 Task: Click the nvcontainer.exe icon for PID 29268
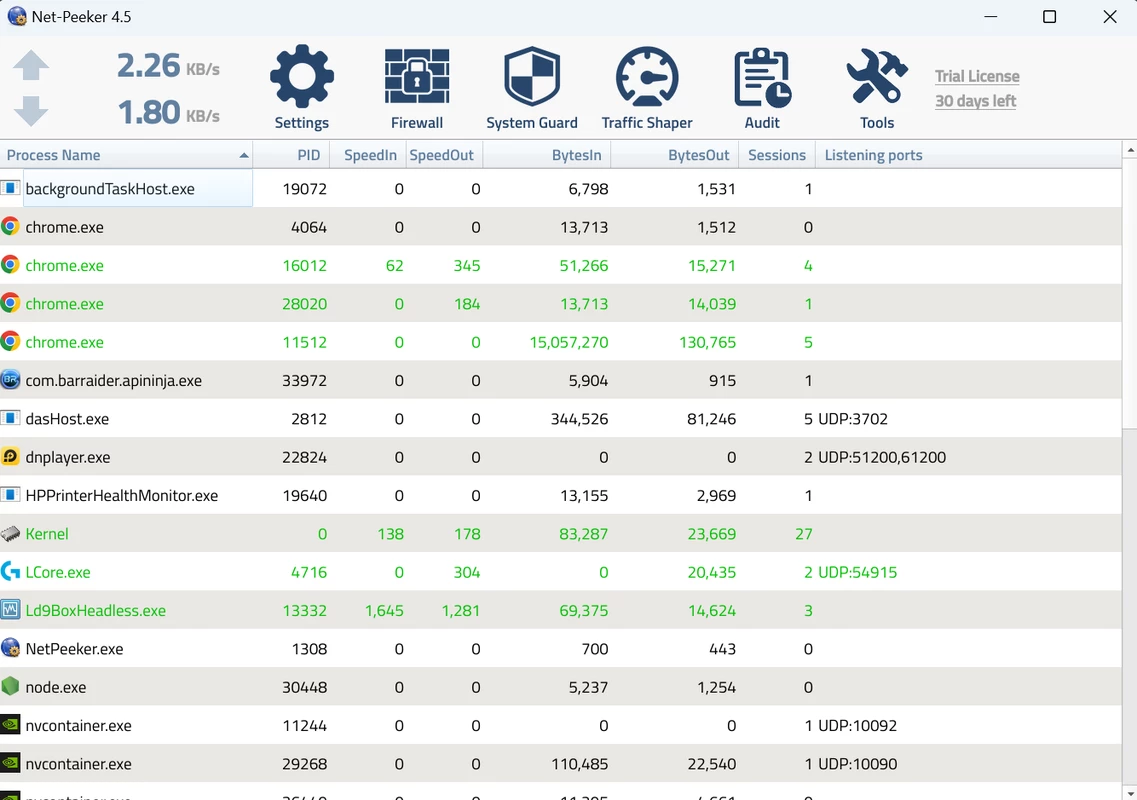[x=10, y=763]
